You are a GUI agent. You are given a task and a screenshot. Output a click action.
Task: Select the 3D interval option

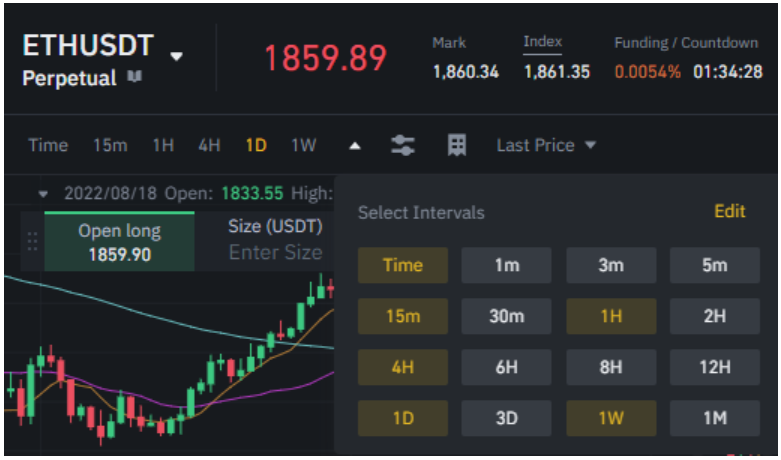tap(506, 418)
